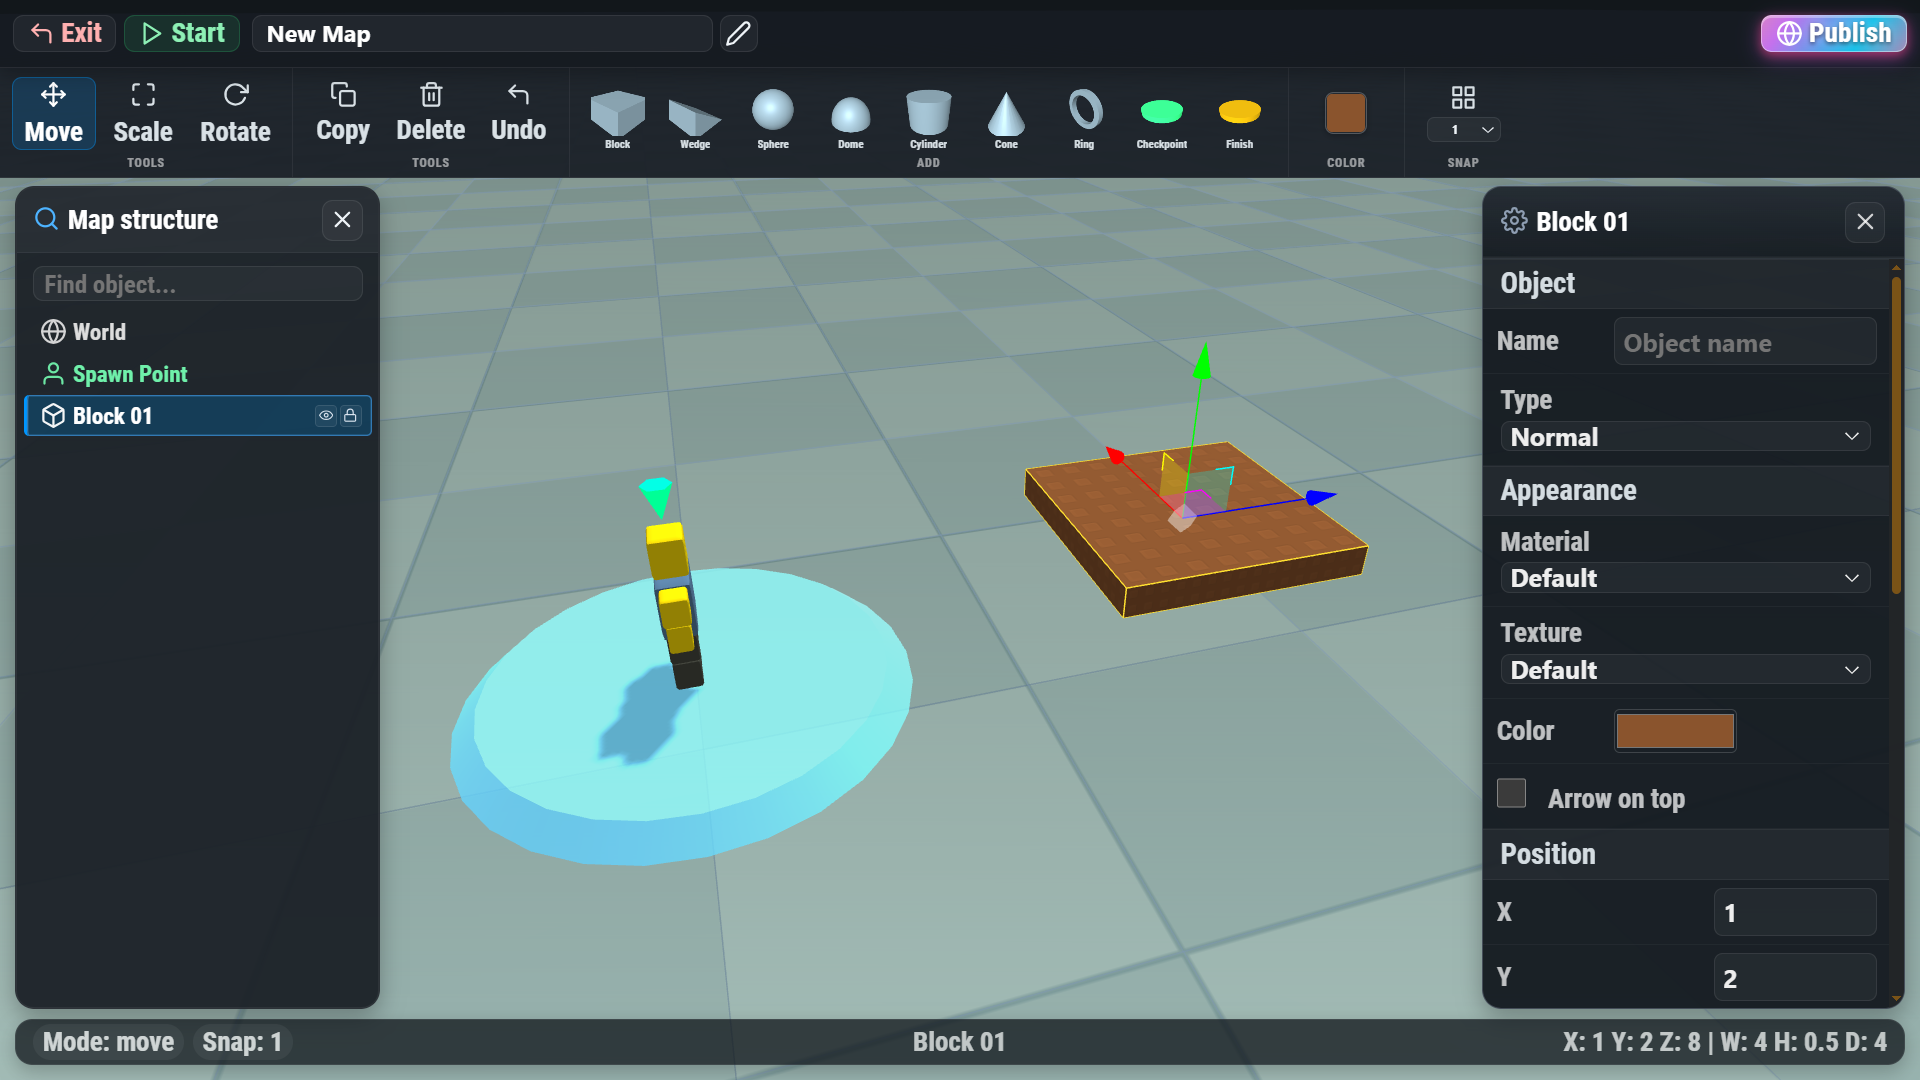This screenshot has width=1920, height=1080.
Task: Select the Rotate tool
Action: click(x=234, y=113)
